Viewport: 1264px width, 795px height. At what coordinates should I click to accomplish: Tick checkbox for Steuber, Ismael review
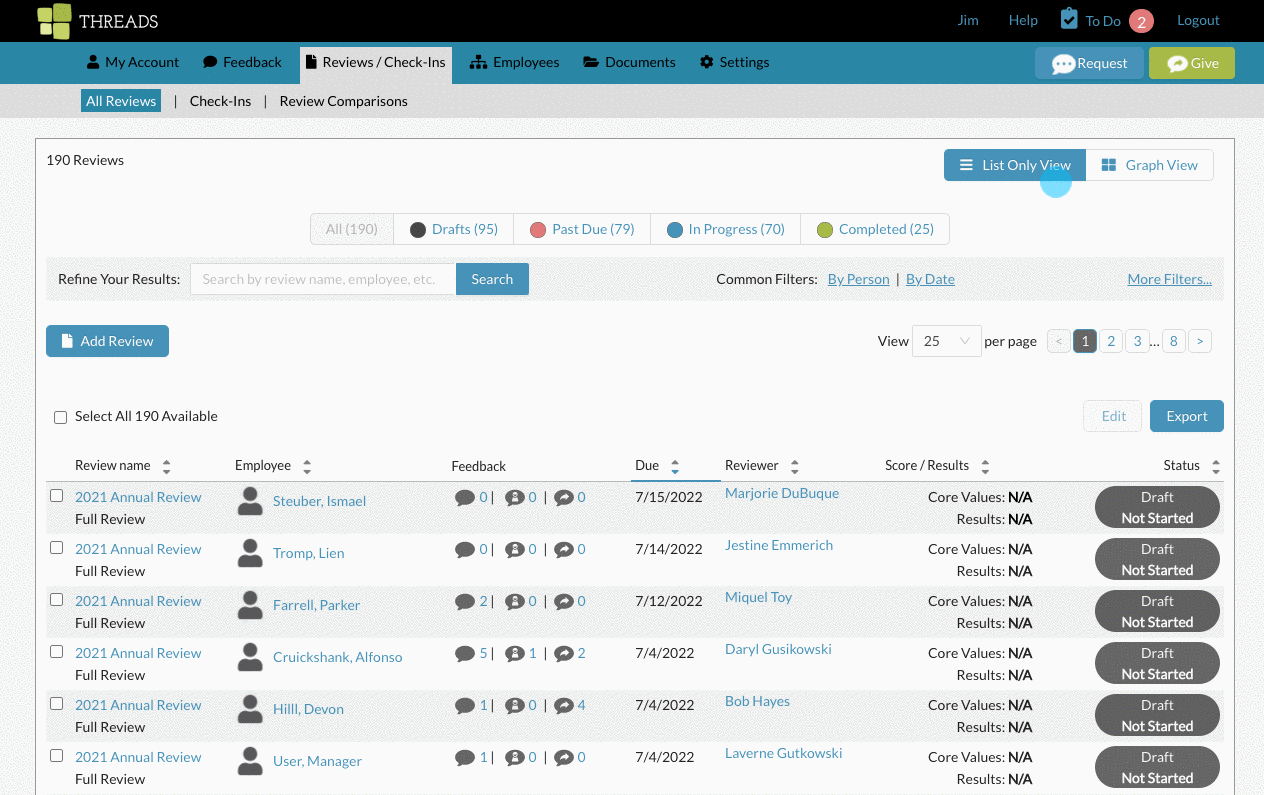(x=57, y=496)
